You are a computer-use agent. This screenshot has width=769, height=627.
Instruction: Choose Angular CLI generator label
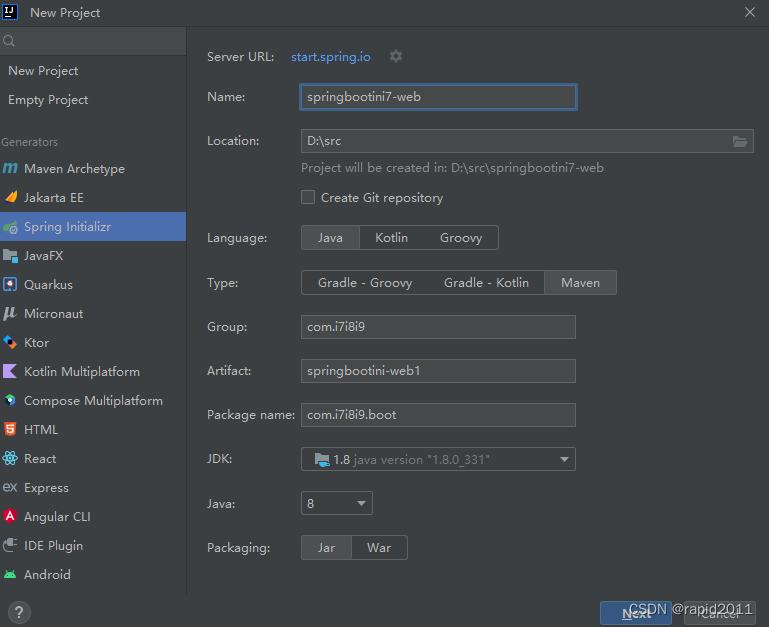[x=57, y=517]
